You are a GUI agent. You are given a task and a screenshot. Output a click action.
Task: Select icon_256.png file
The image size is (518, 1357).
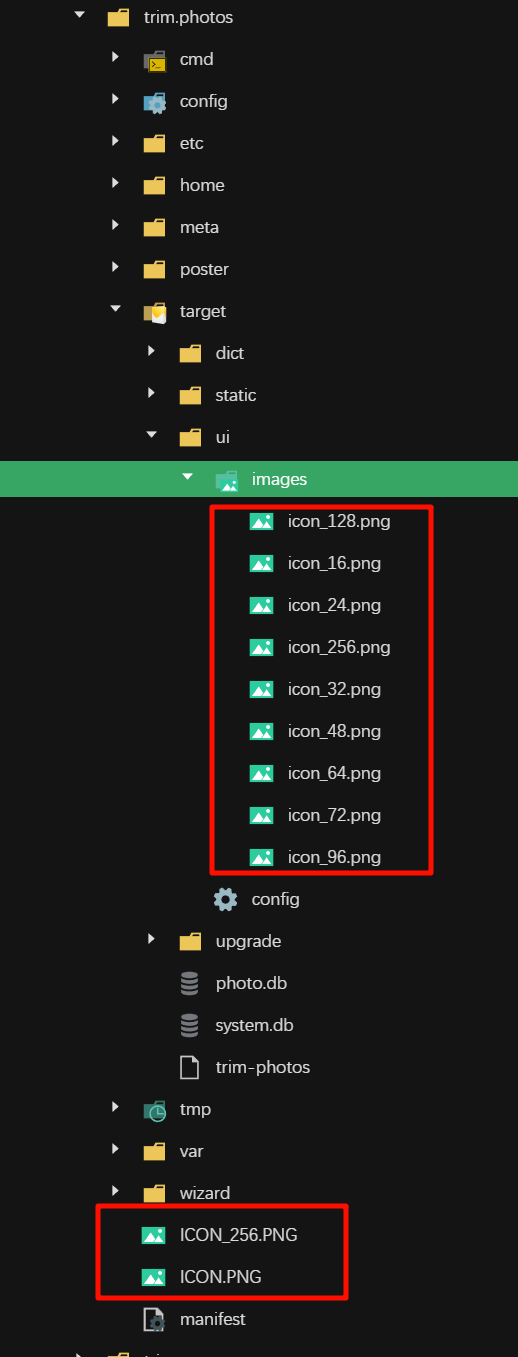pyautogui.click(x=339, y=647)
